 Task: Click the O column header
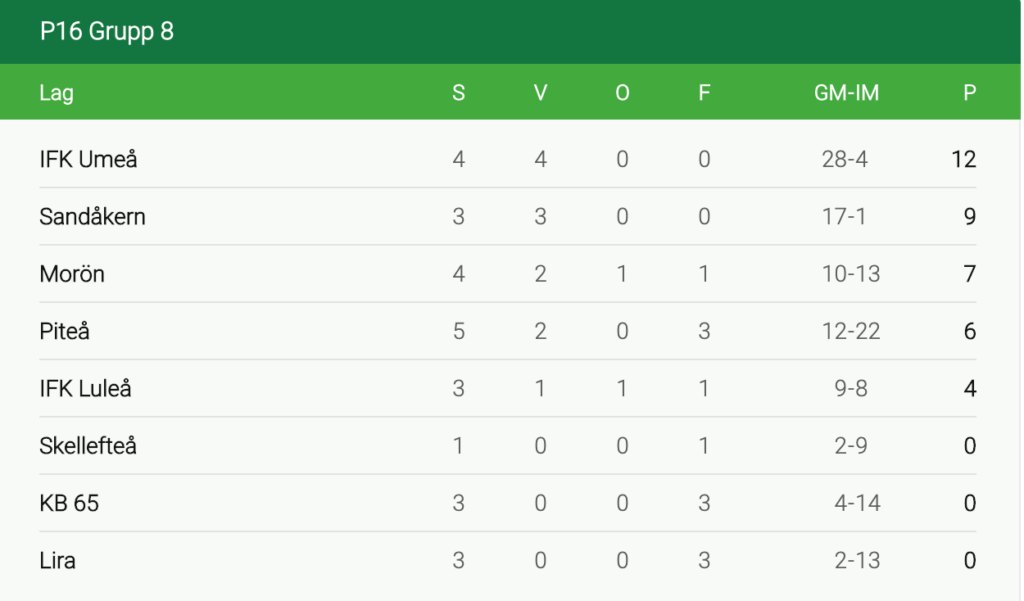coord(622,93)
